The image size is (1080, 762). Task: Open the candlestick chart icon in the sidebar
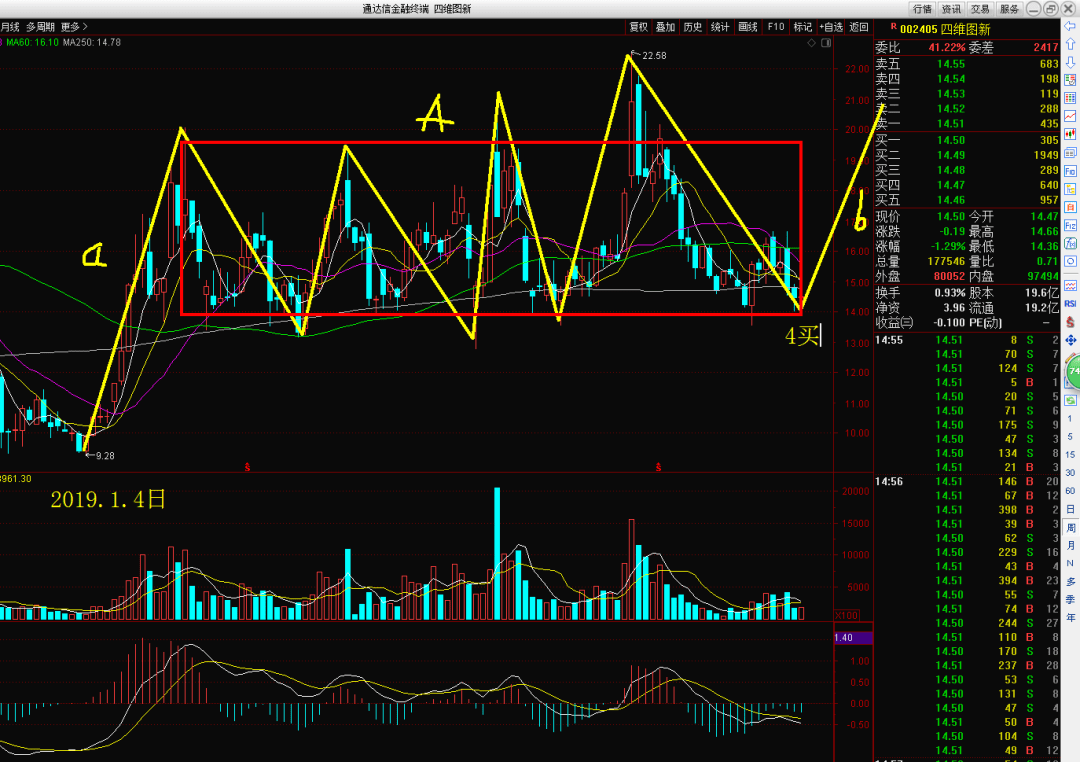[1070, 134]
